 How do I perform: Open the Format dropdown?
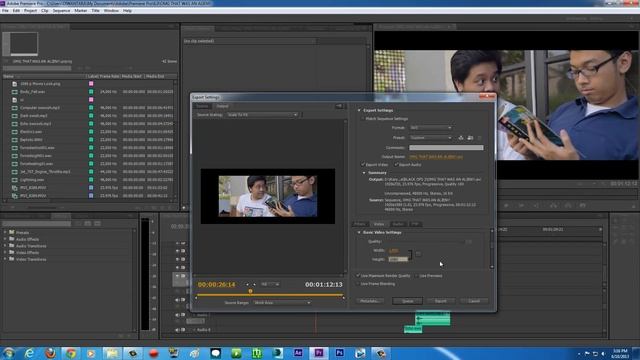point(431,128)
